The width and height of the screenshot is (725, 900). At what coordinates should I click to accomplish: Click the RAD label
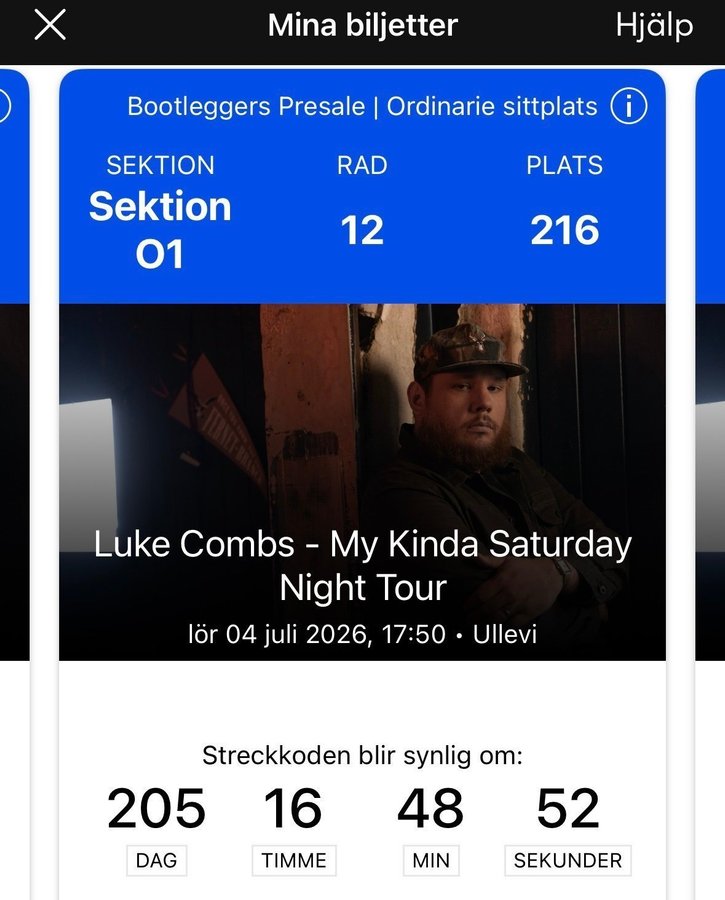pyautogui.click(x=362, y=165)
